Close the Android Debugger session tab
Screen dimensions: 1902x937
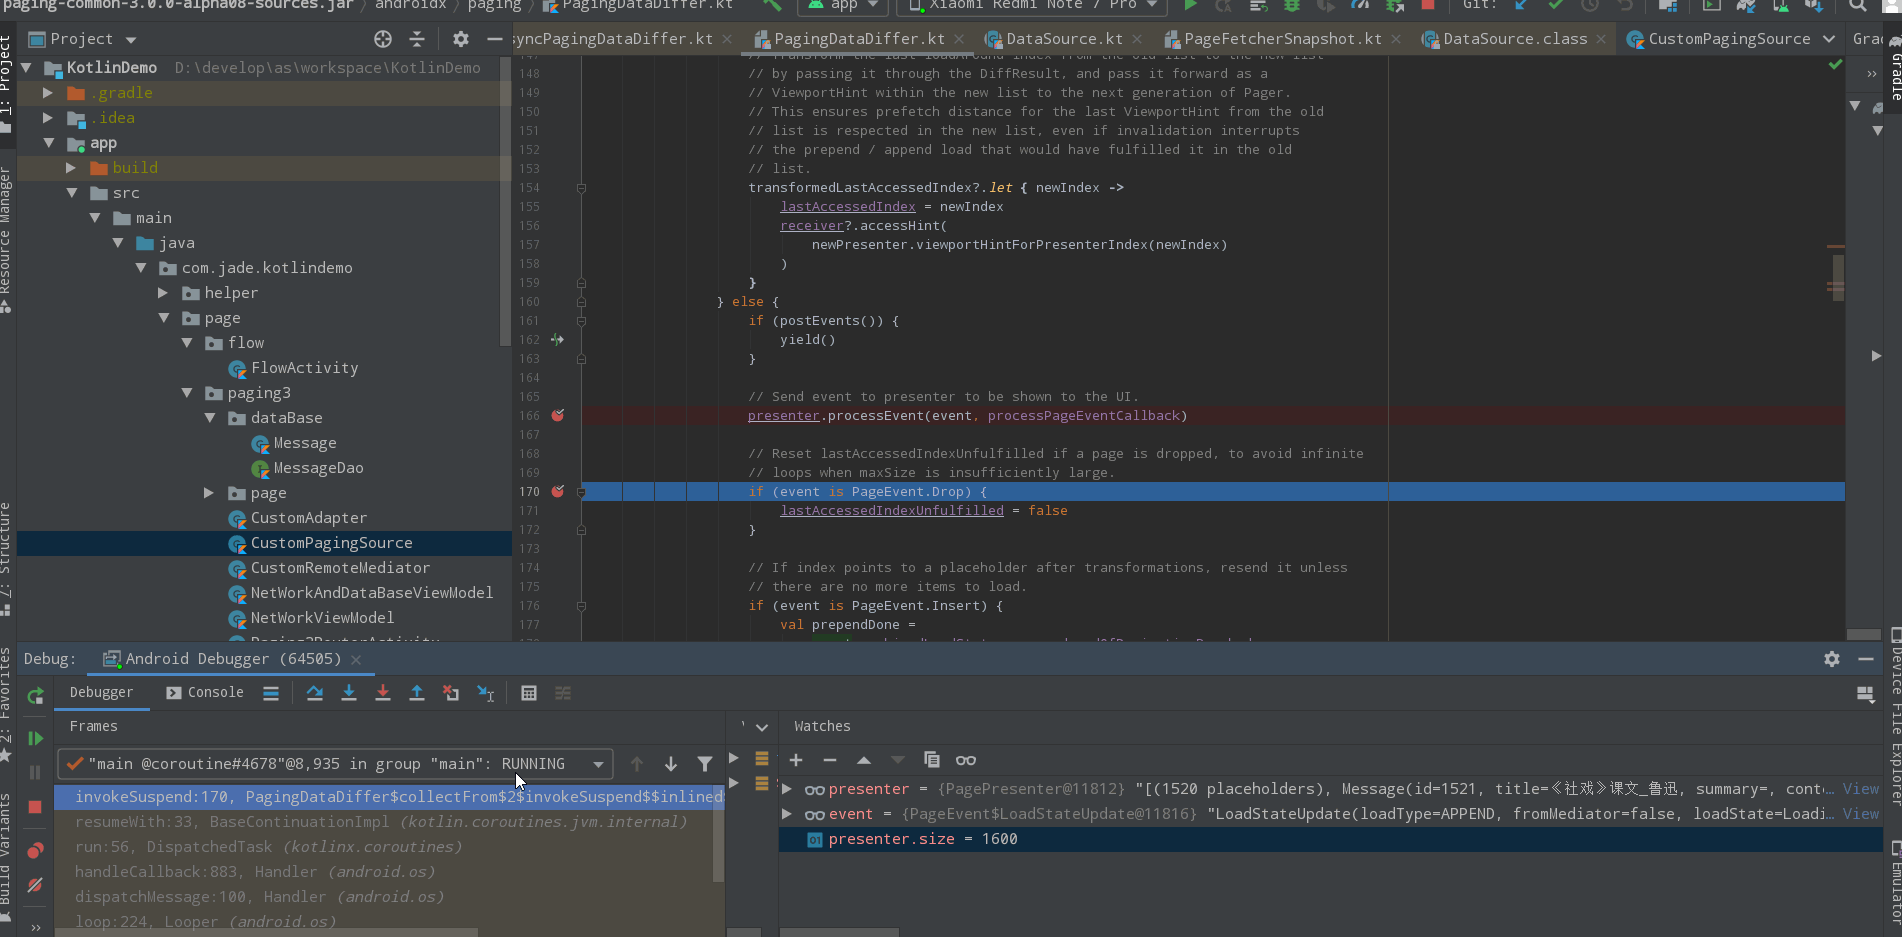[x=356, y=660]
